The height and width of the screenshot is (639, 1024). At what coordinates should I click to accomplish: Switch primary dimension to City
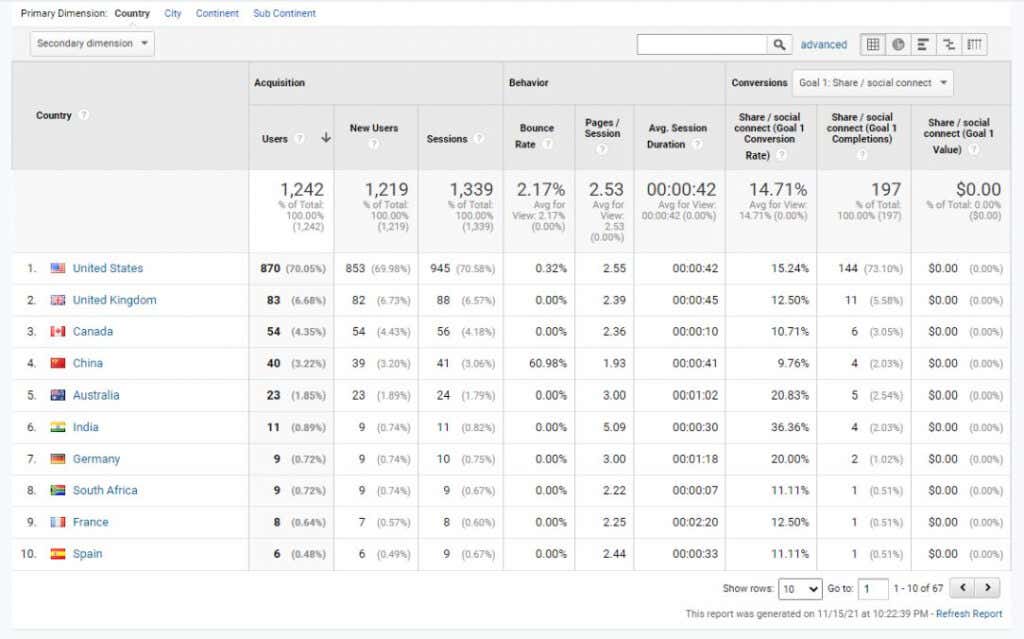(172, 13)
